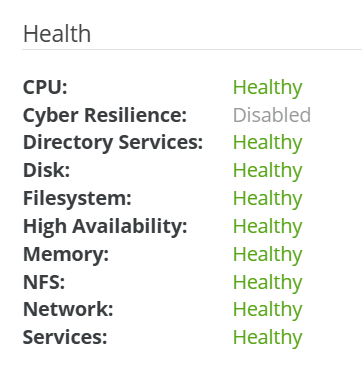
Task: Click the High Availability label
Action: tap(105, 227)
